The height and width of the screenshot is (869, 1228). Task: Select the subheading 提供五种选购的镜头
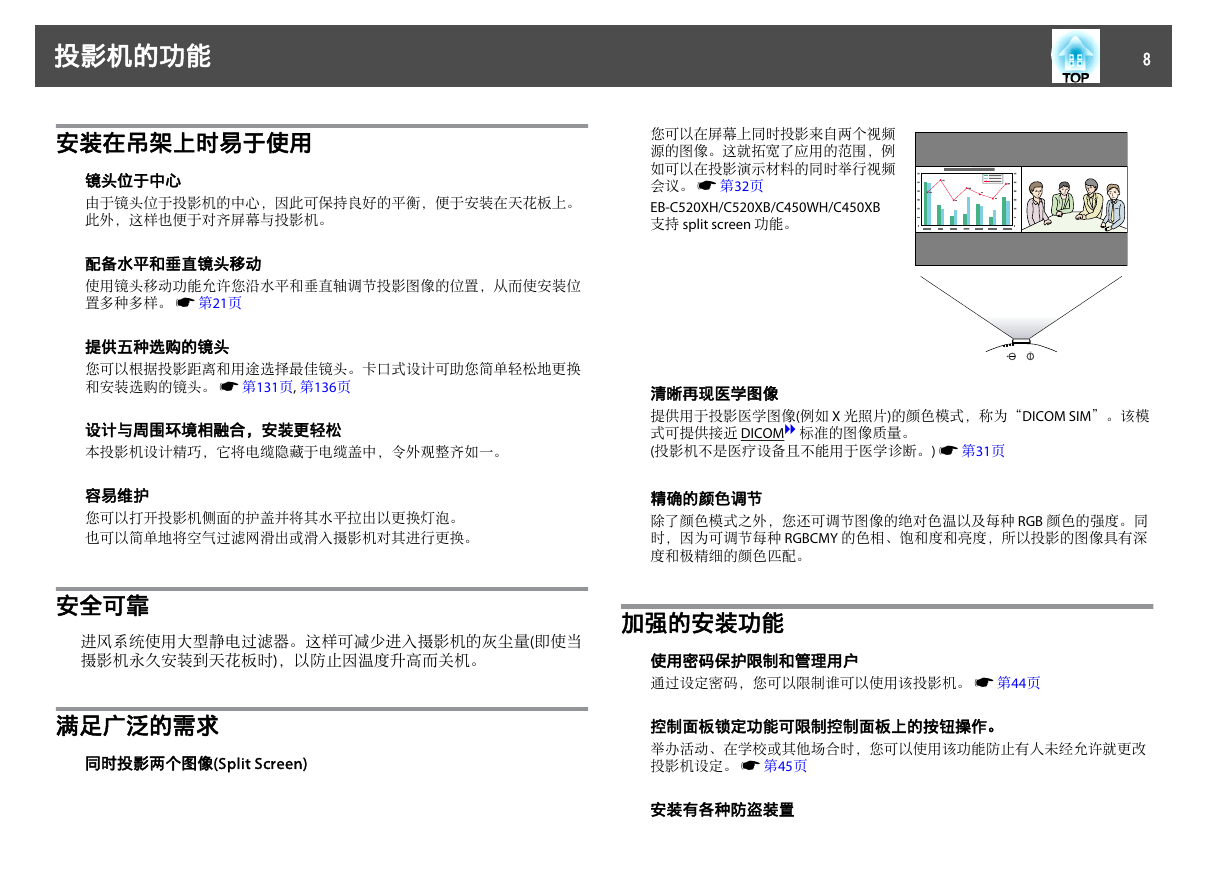tap(157, 347)
